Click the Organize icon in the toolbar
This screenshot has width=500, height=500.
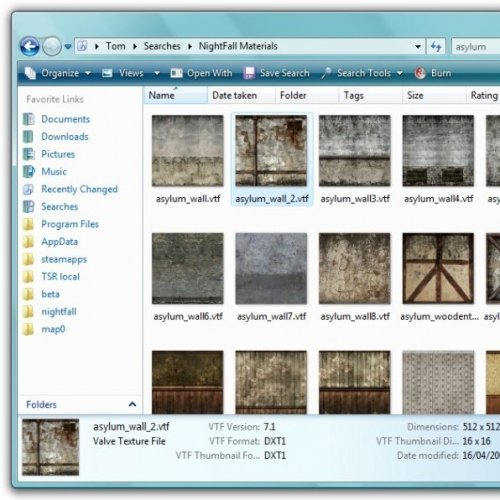[x=30, y=73]
